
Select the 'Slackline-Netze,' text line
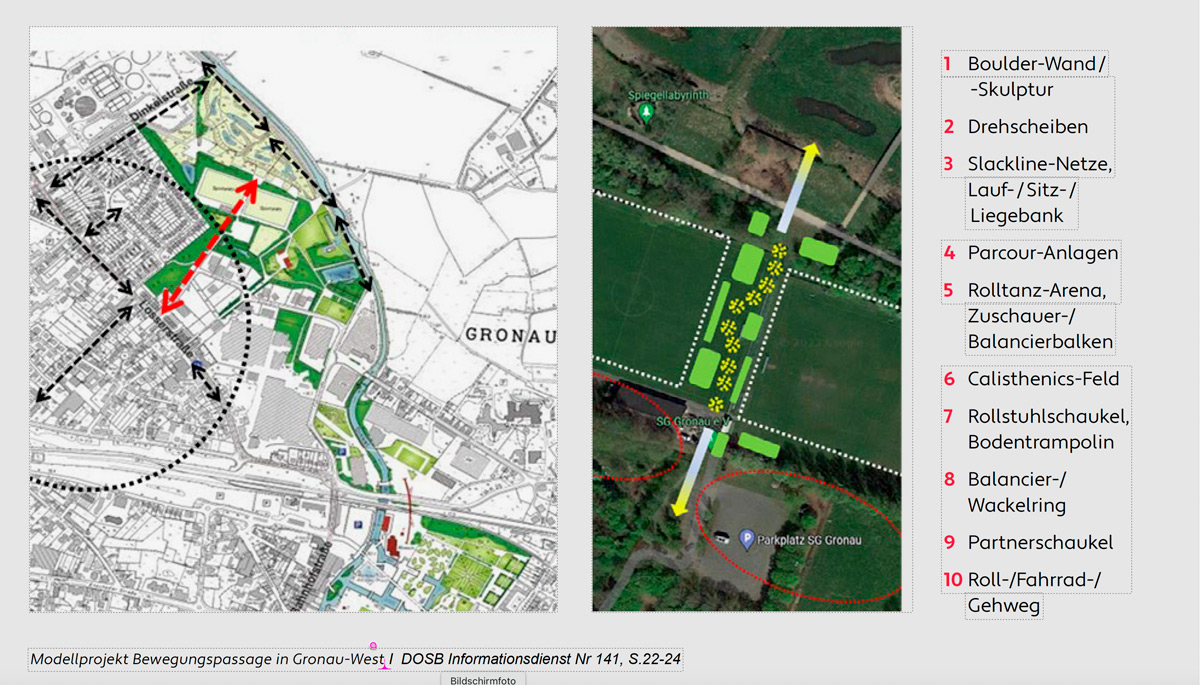[x=1039, y=163]
